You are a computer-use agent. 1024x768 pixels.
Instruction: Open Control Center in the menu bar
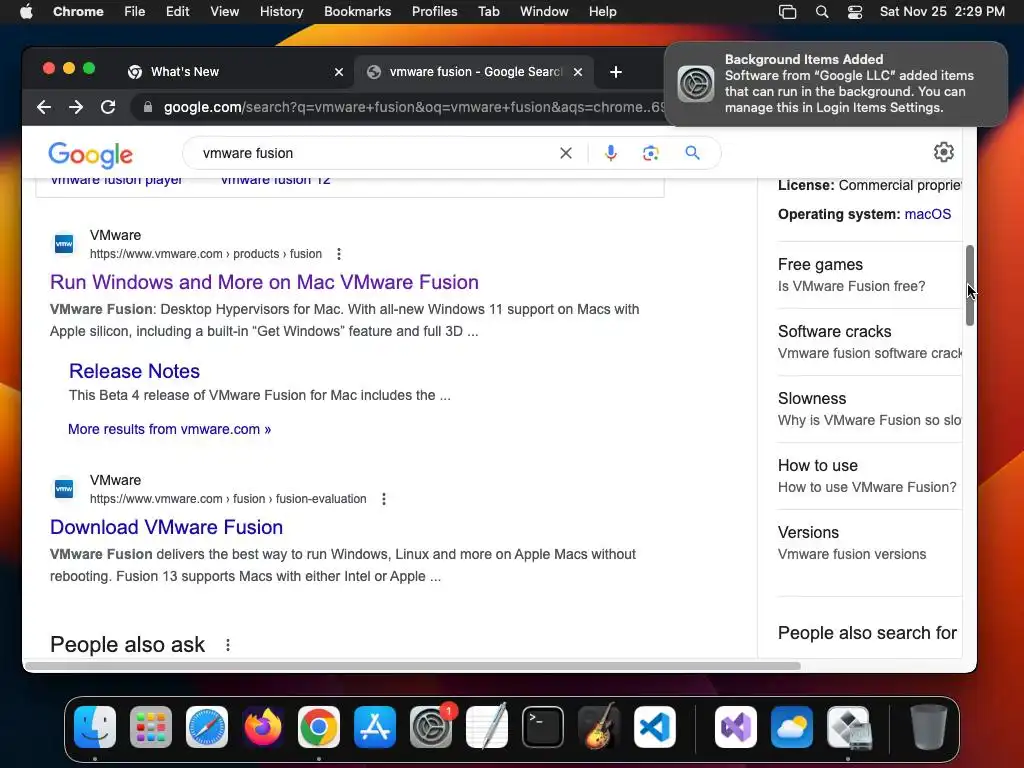click(855, 12)
